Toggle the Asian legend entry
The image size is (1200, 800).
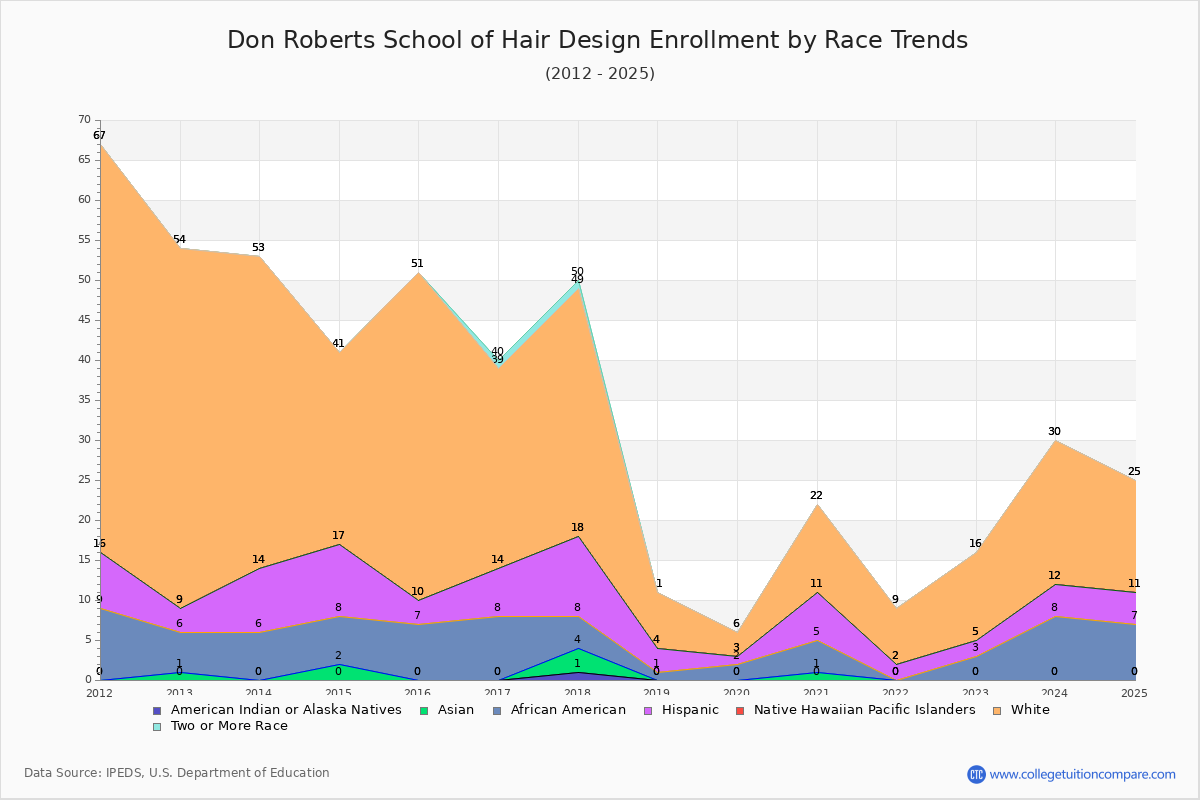tap(447, 710)
